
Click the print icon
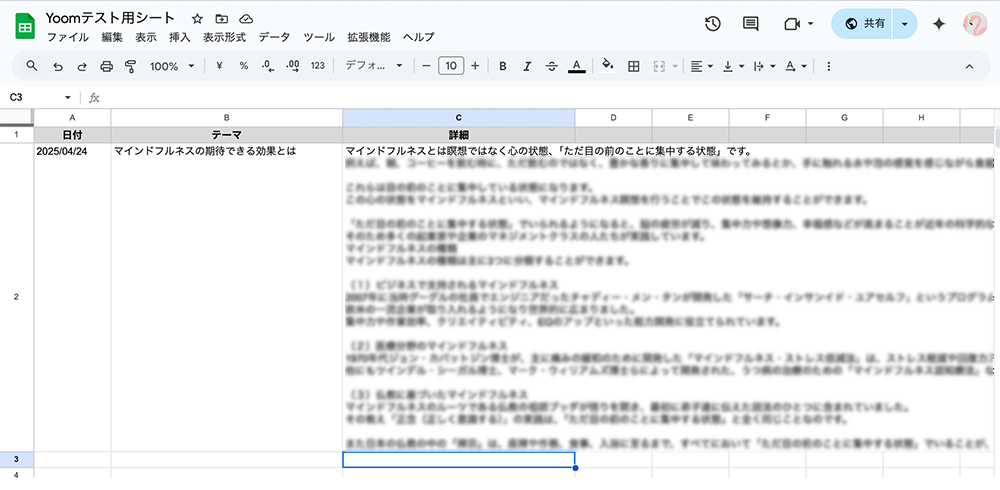tap(106, 66)
